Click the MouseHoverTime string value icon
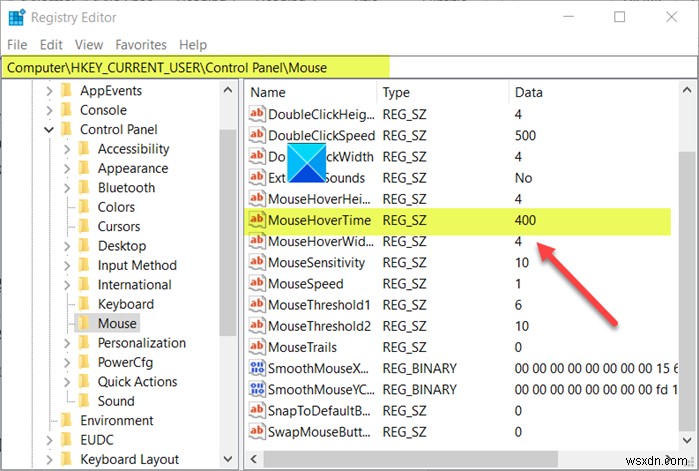699x471 pixels. coord(257,220)
